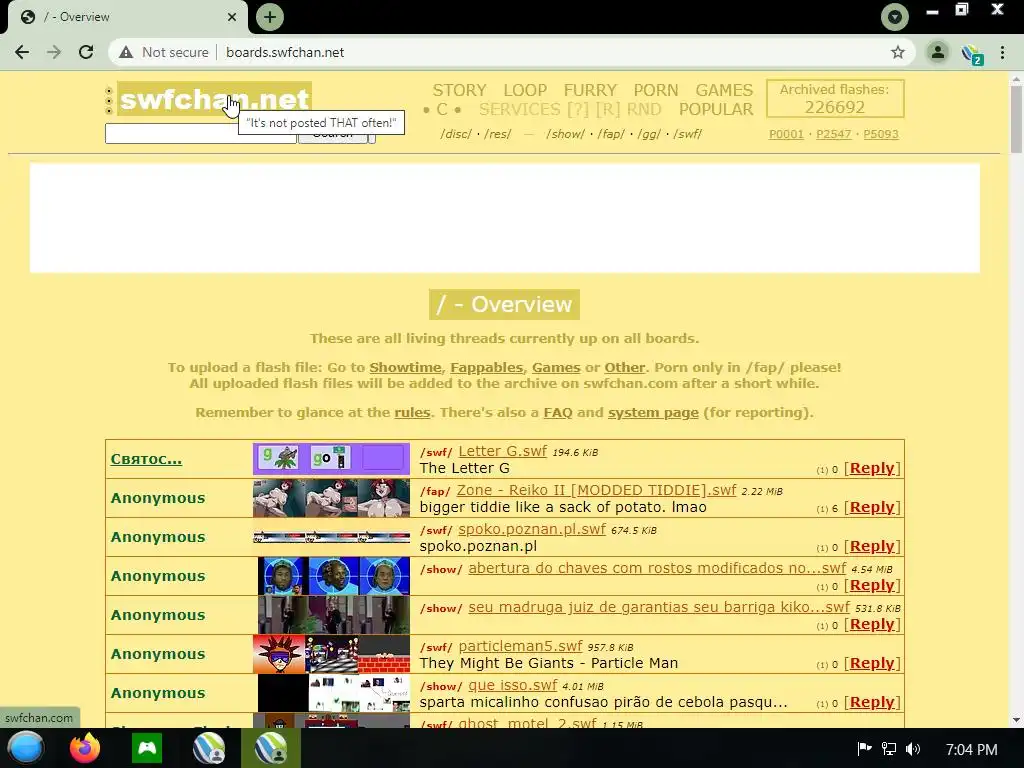
Task: Click the Letter G thread thumbnail
Action: 331,458
